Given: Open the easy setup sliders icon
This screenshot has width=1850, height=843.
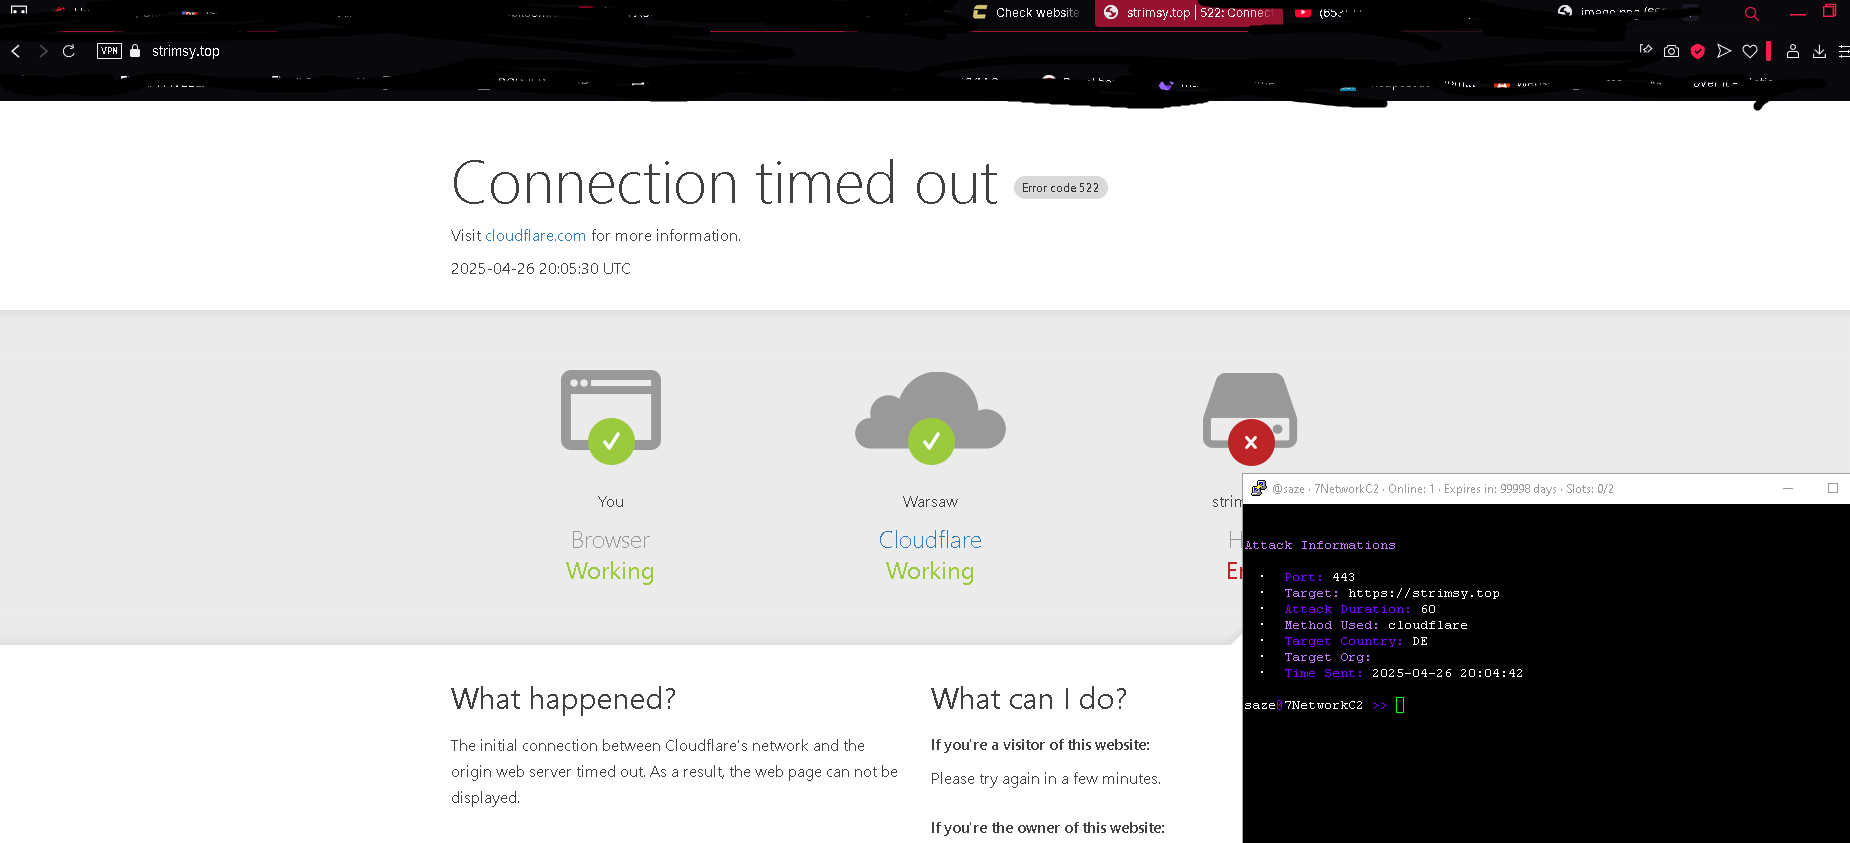Looking at the screenshot, I should (1844, 51).
